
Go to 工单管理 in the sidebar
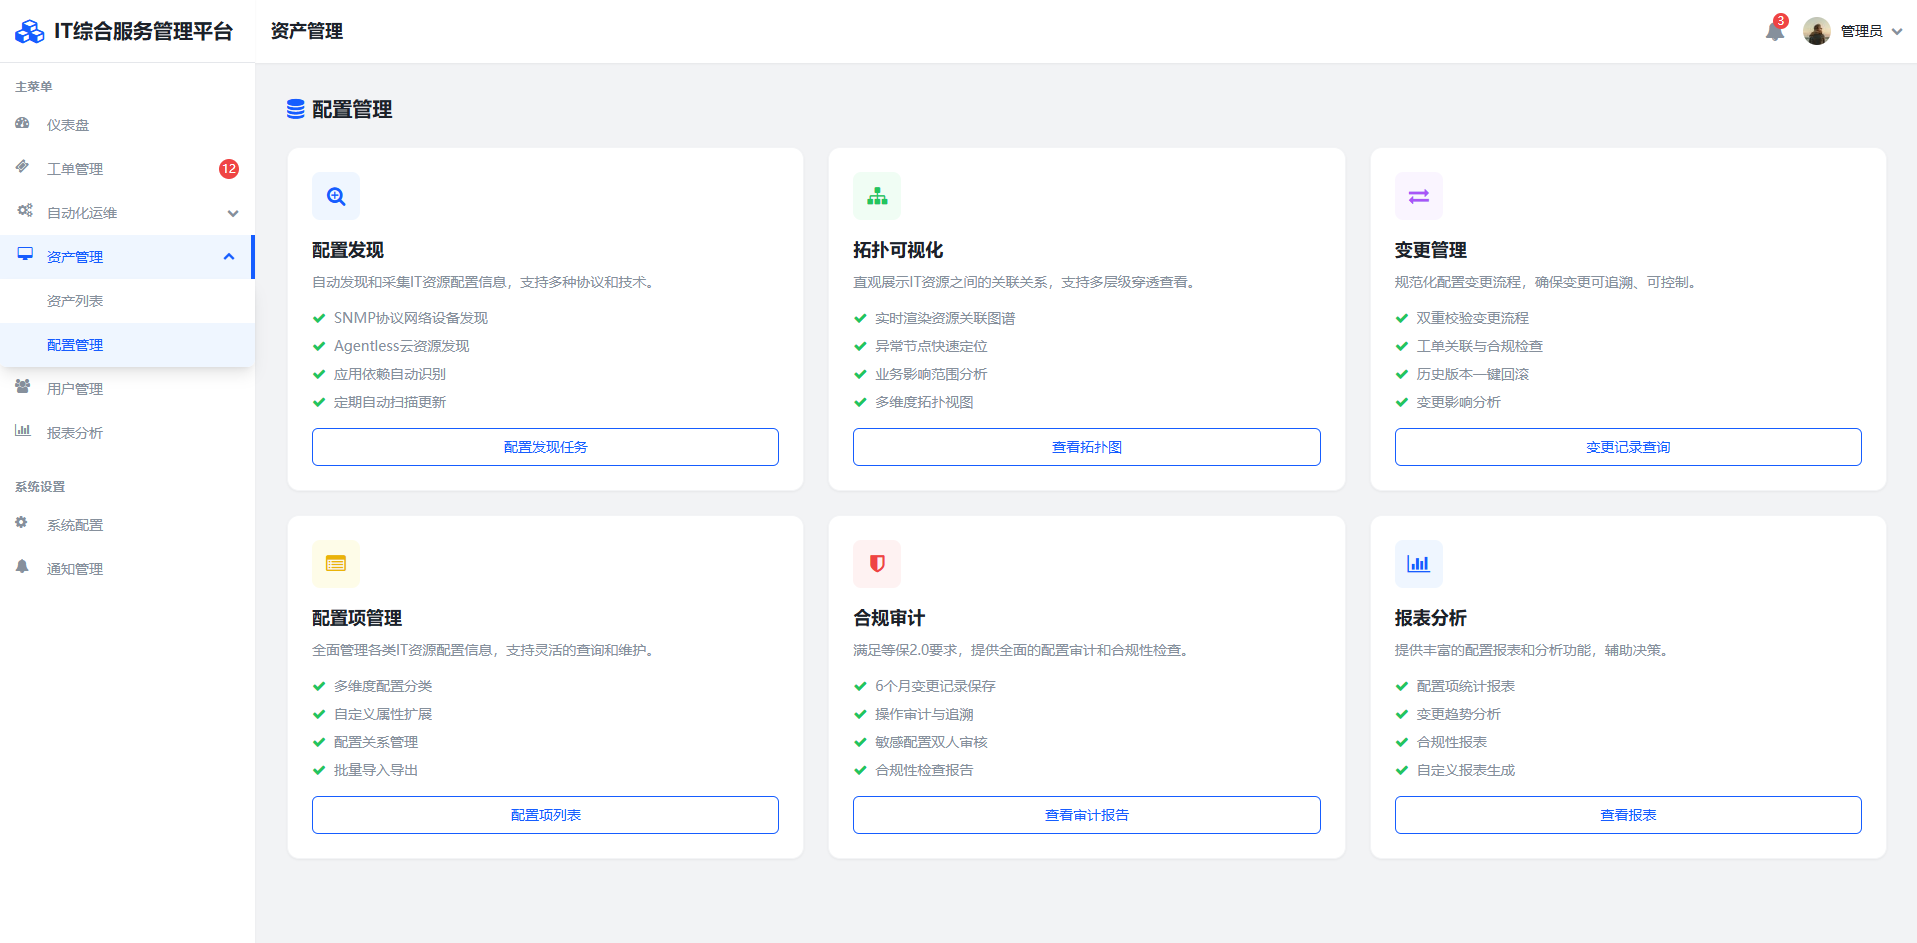75,169
